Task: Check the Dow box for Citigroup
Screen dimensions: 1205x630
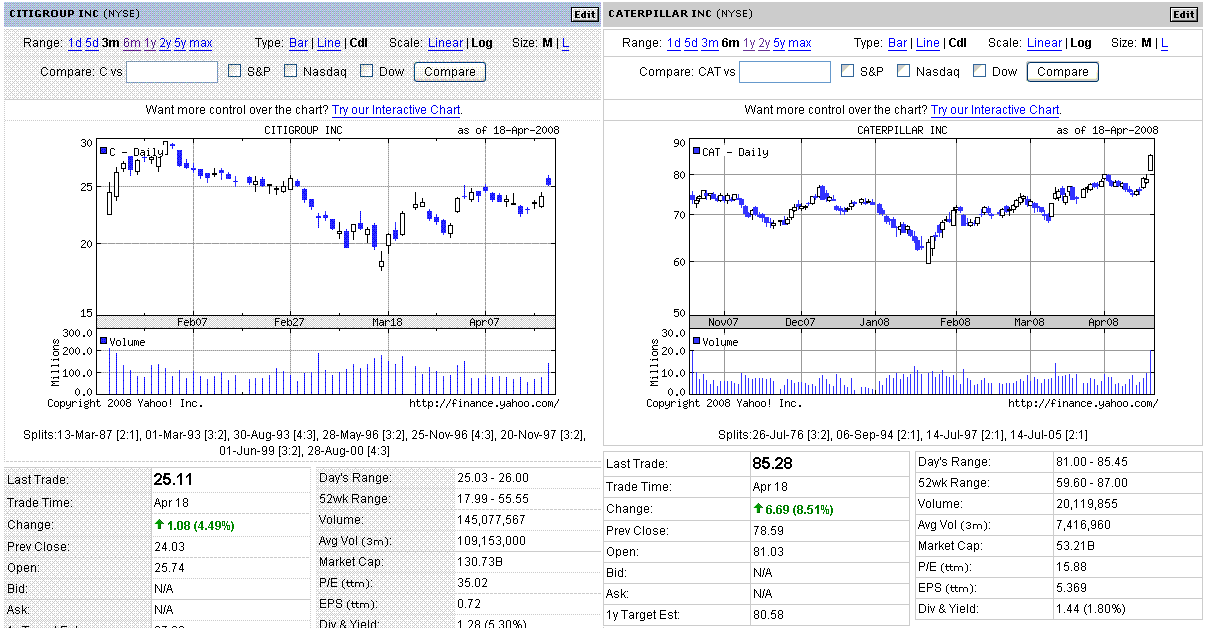Action: (x=367, y=71)
